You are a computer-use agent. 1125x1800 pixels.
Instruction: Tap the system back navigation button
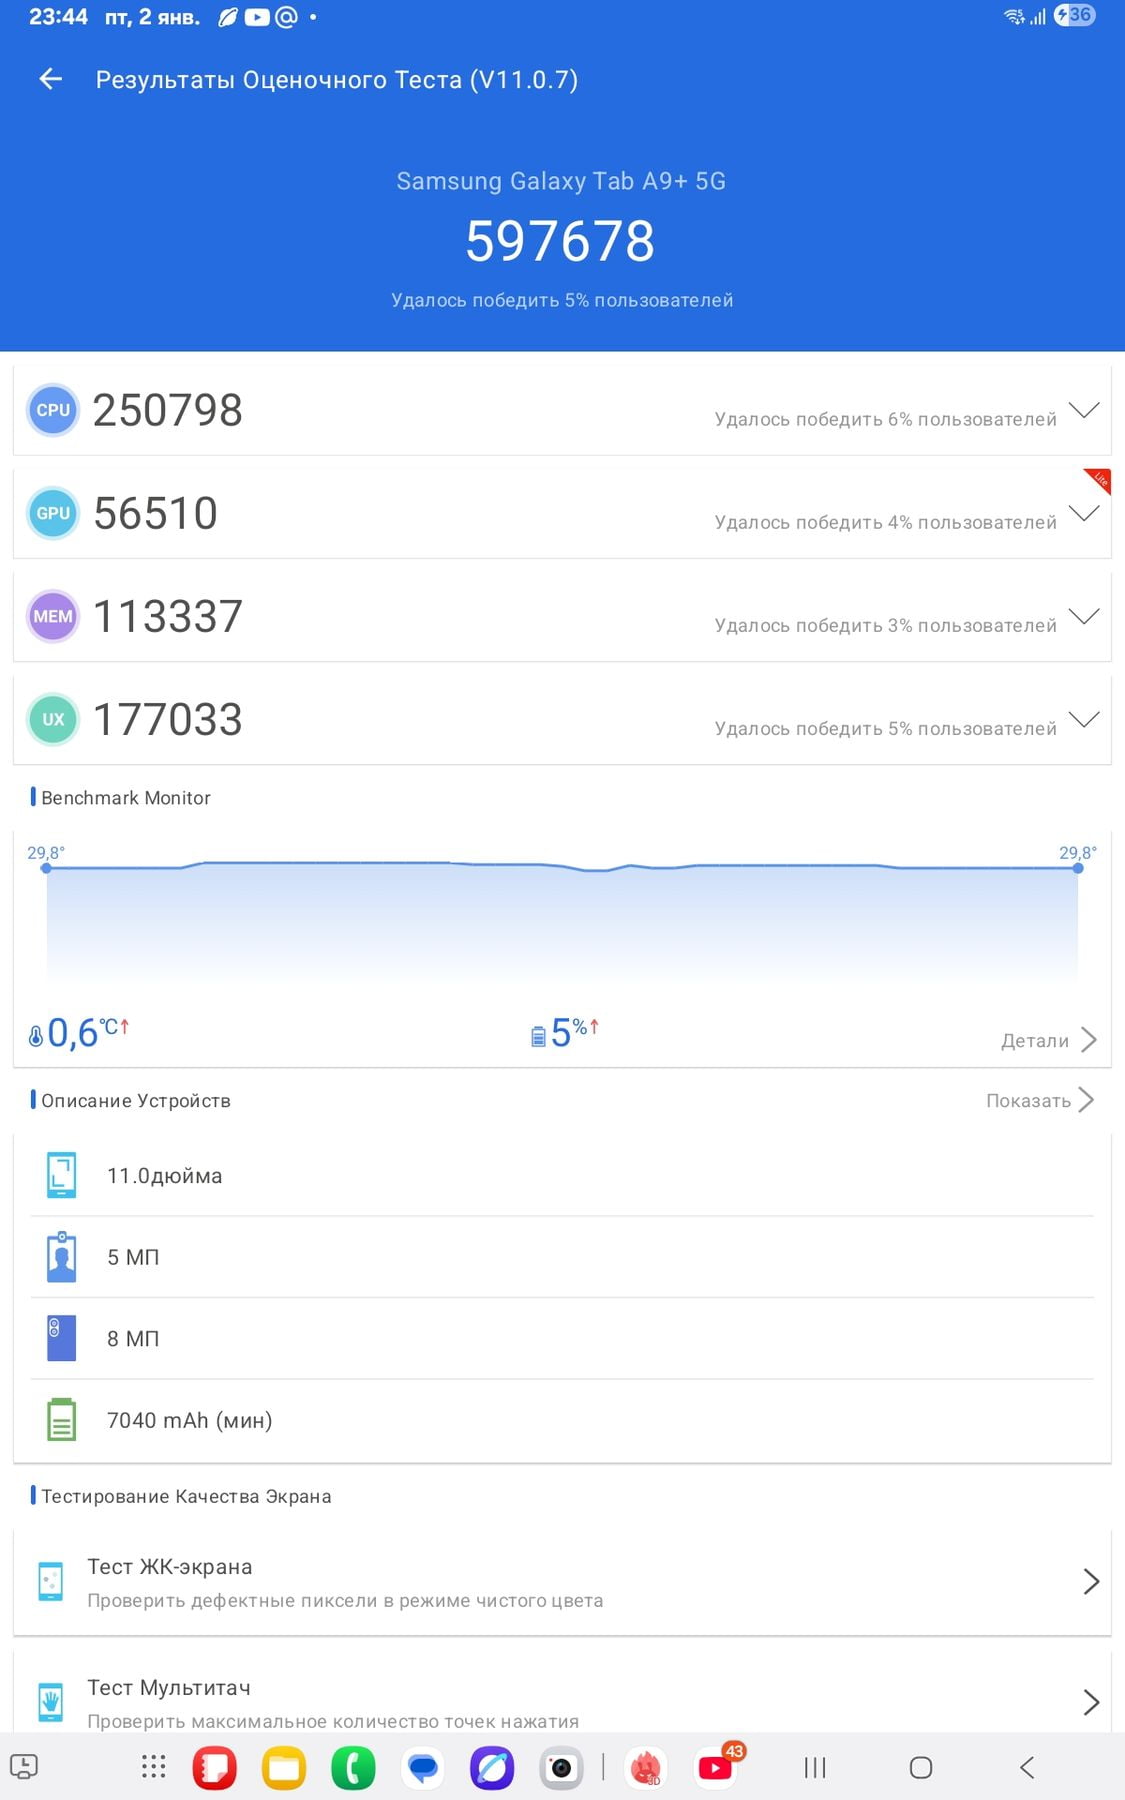[1027, 1768]
